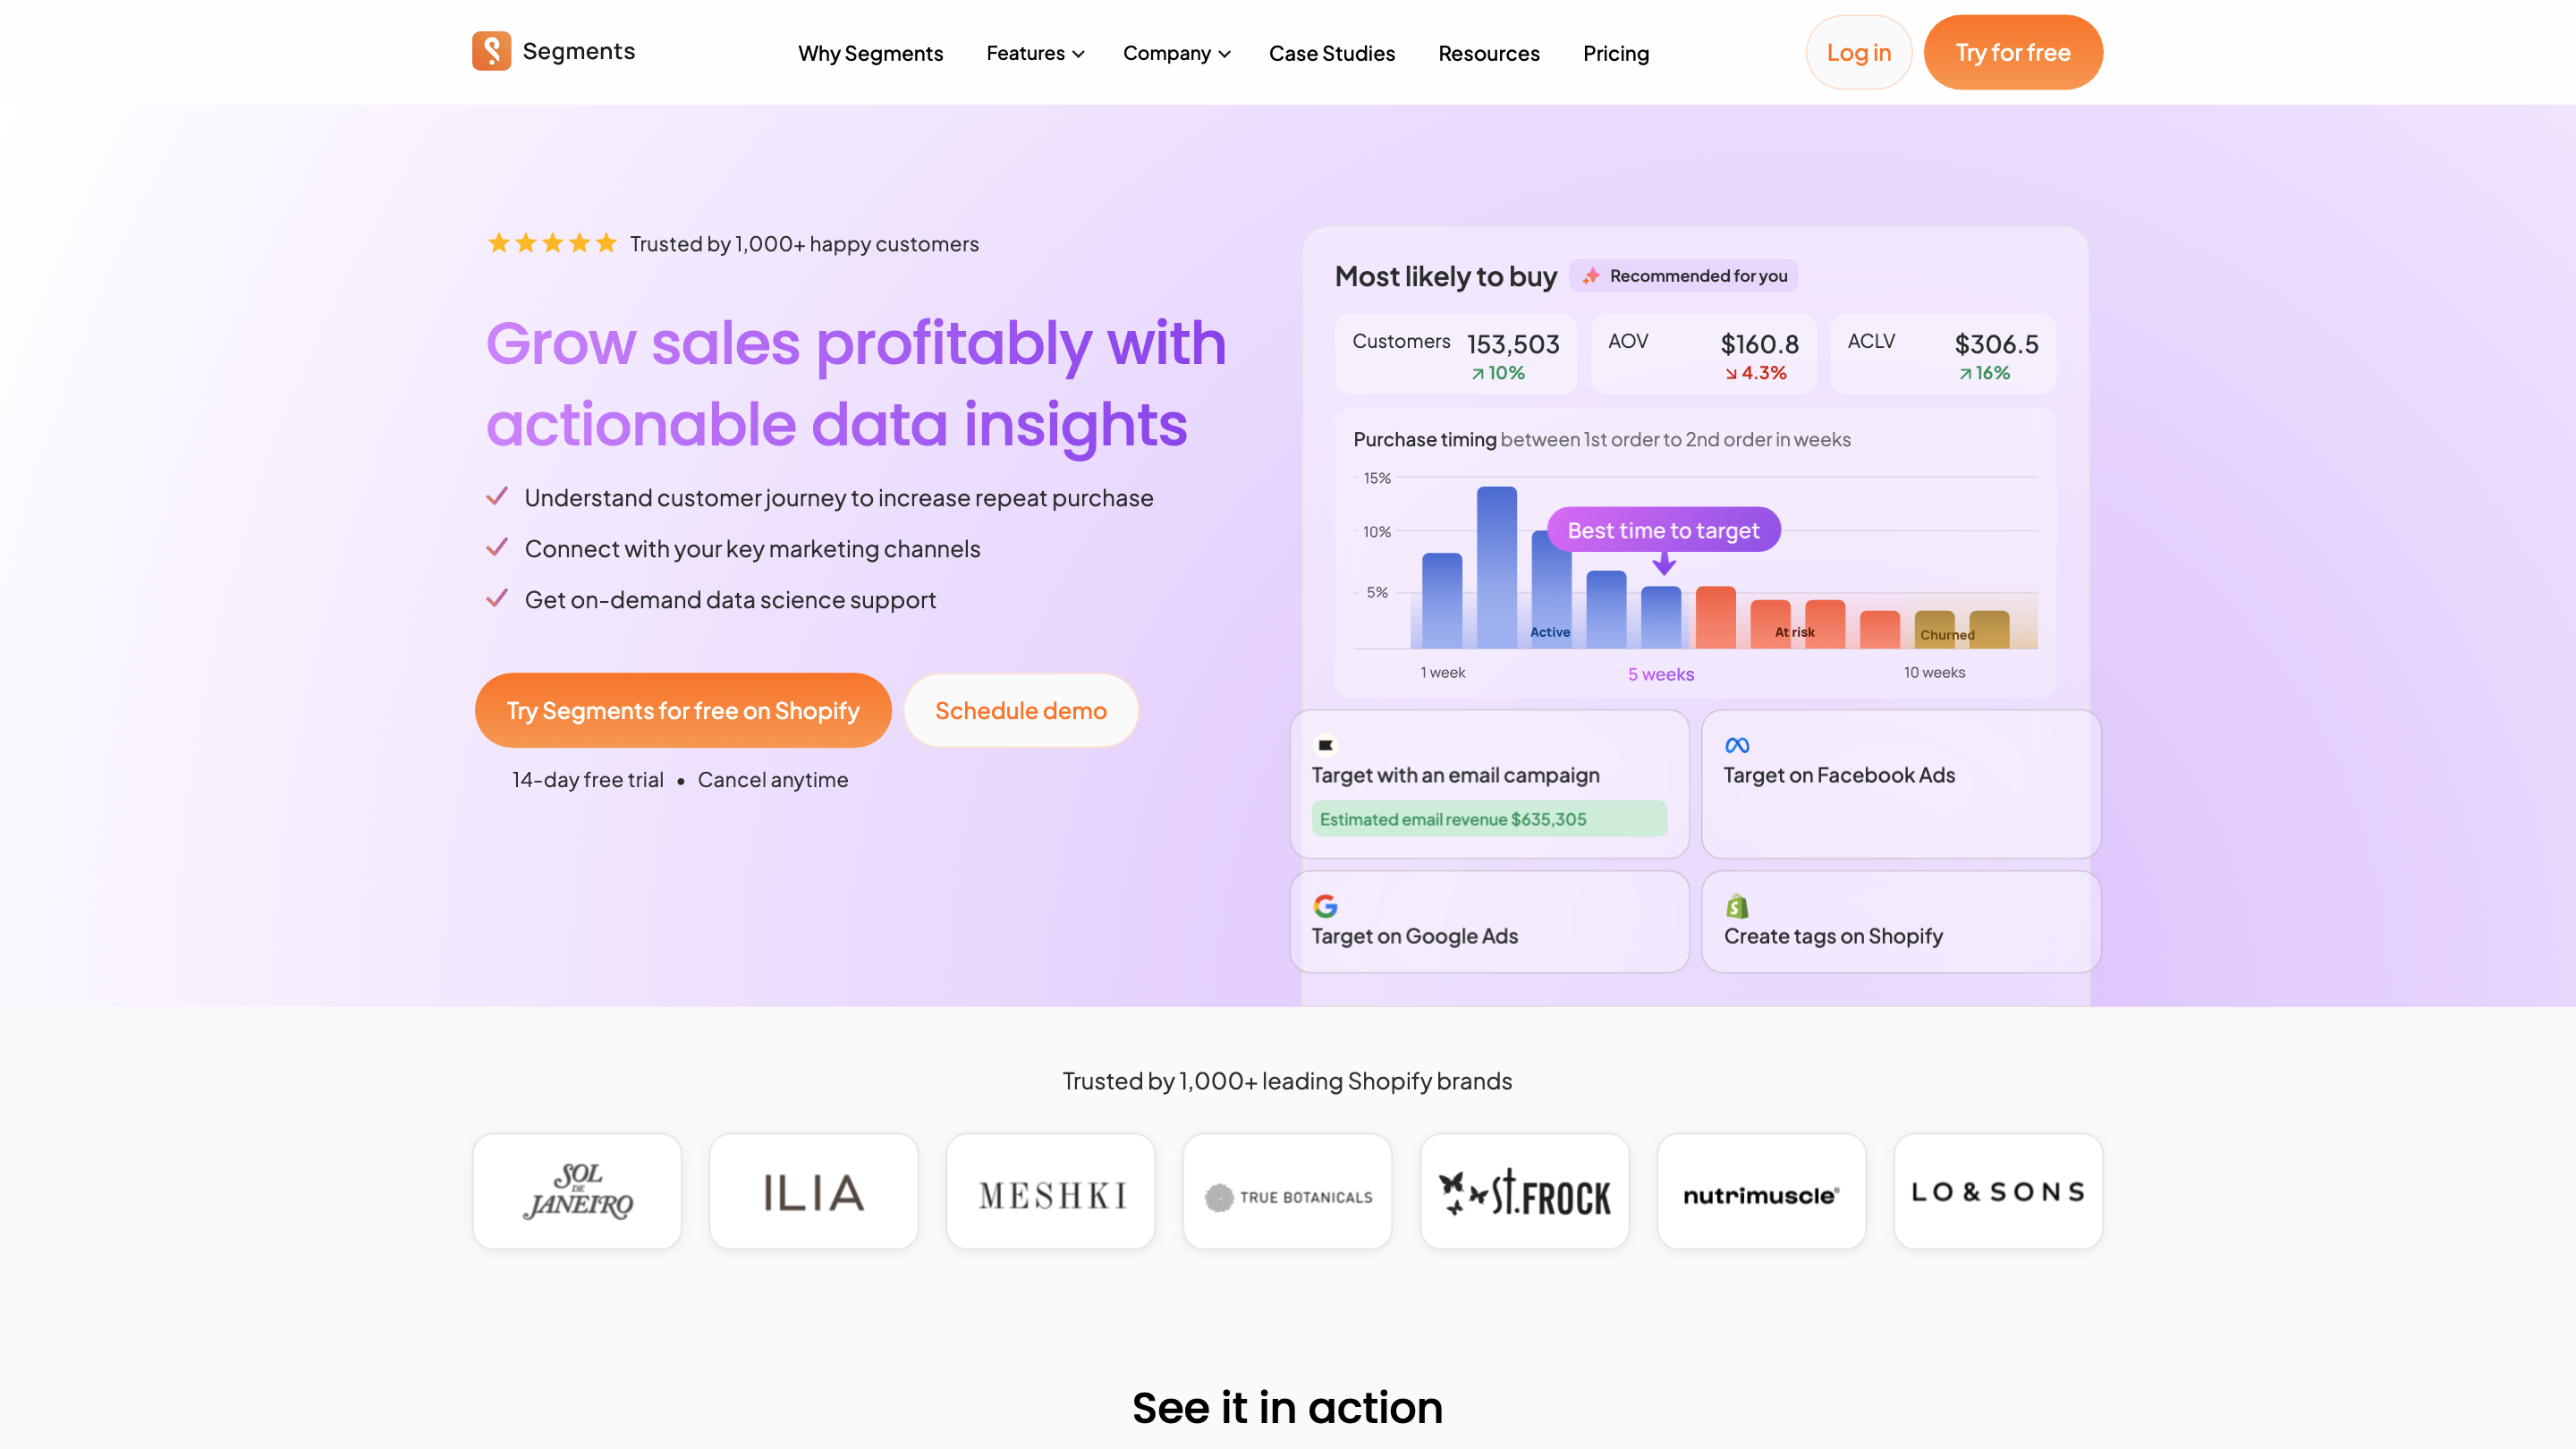Click Try Segments for free on Shopify
Image resolution: width=2576 pixels, height=1449 pixels.
(x=683, y=710)
